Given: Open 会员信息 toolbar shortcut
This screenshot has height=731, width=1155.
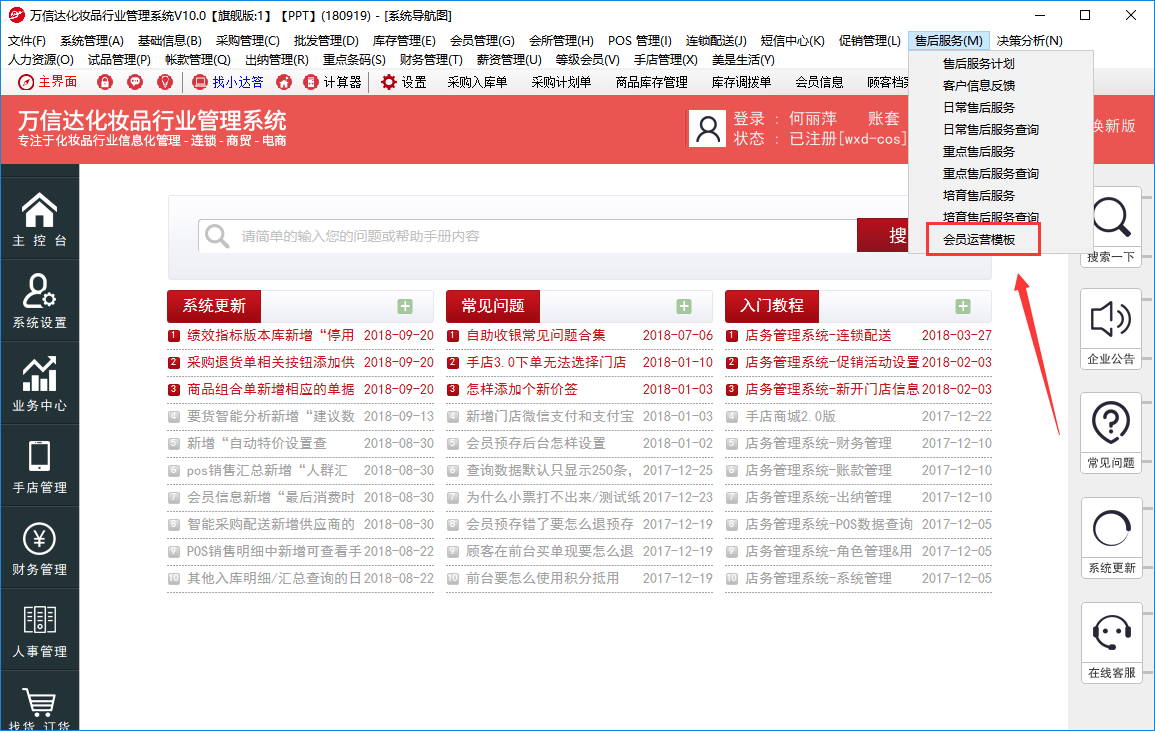Looking at the screenshot, I should (x=819, y=83).
